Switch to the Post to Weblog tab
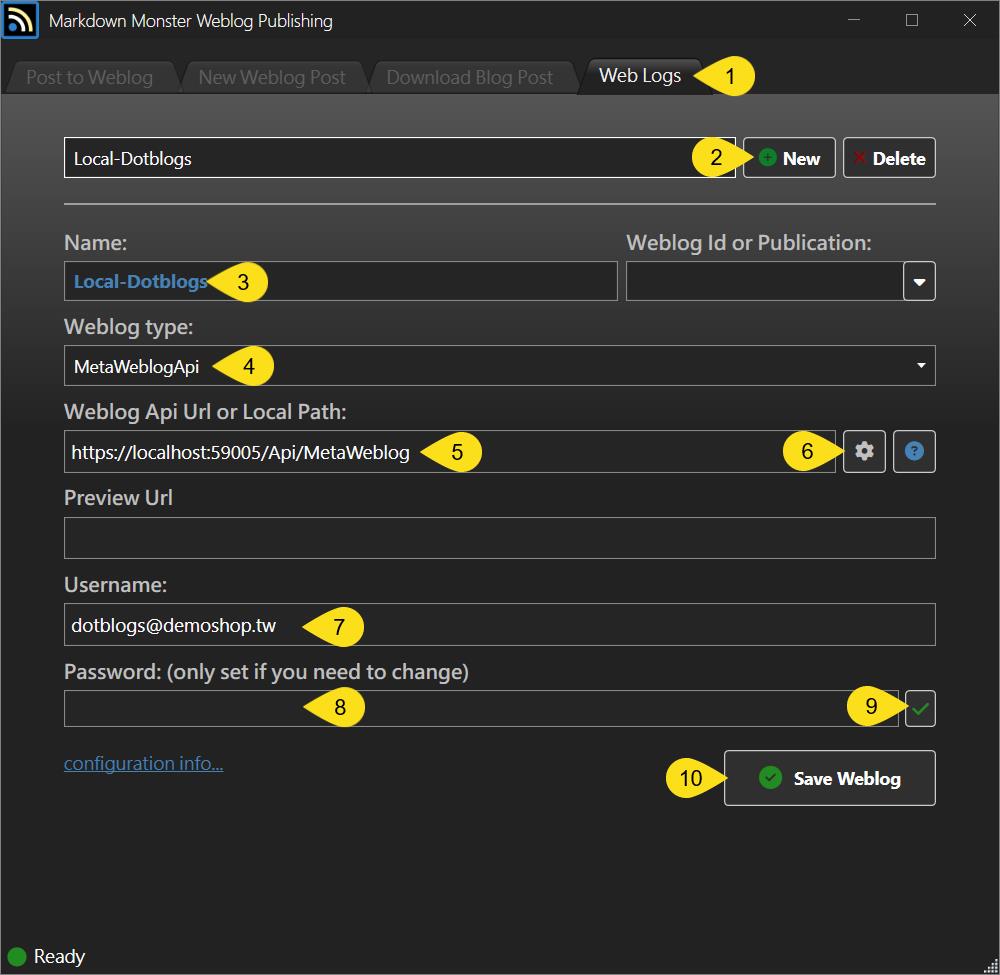Screen dimensions: 1000x975 tap(89, 77)
